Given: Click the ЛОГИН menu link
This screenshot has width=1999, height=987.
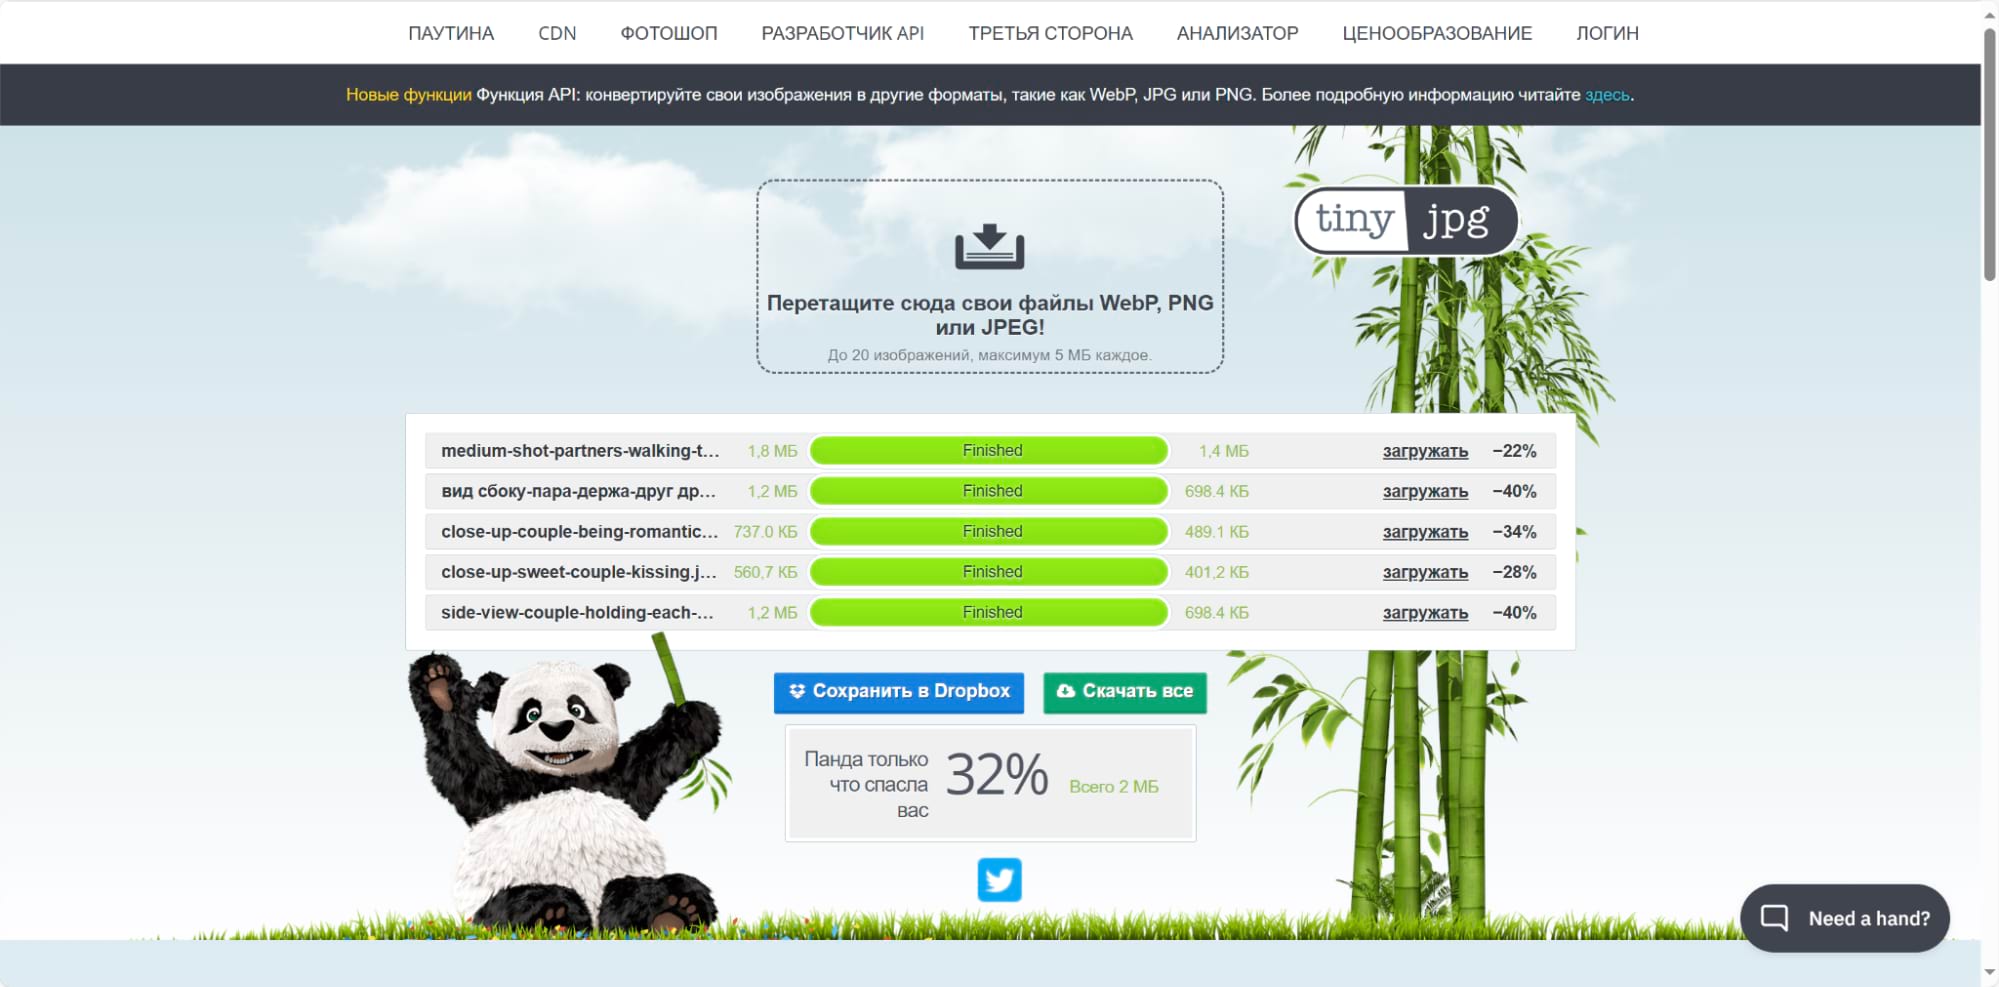Looking at the screenshot, I should (x=1607, y=33).
